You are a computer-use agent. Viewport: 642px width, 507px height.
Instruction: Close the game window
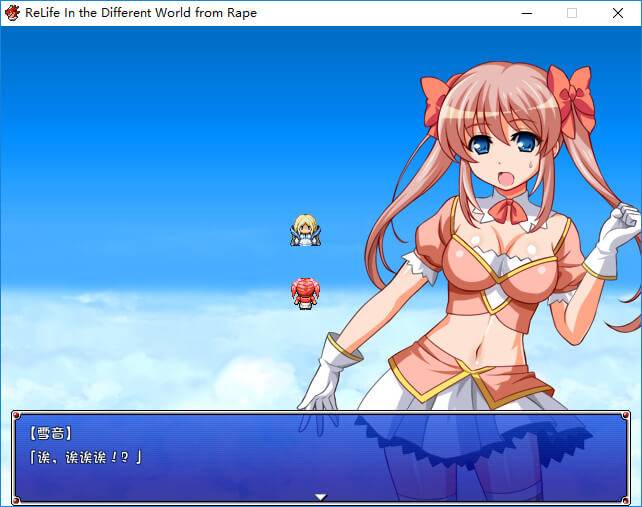[x=618, y=13]
